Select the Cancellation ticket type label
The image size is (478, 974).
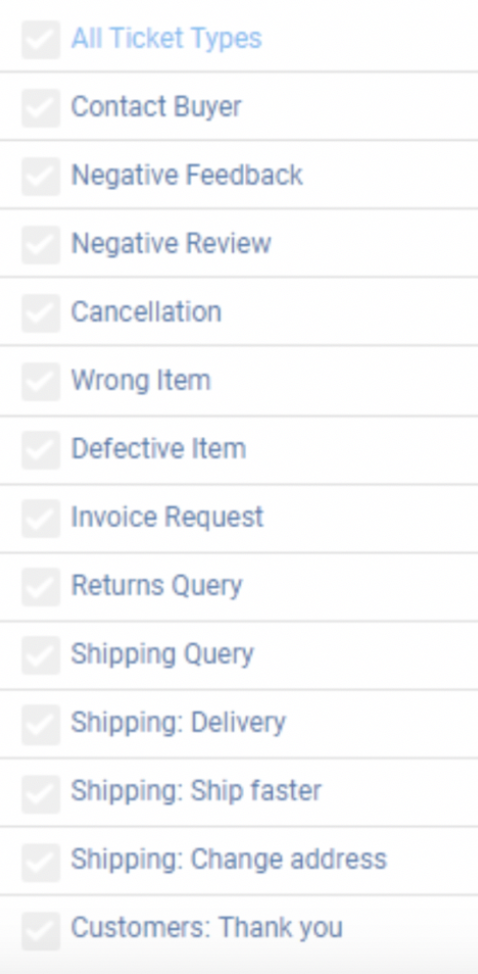pyautogui.click(x=146, y=311)
